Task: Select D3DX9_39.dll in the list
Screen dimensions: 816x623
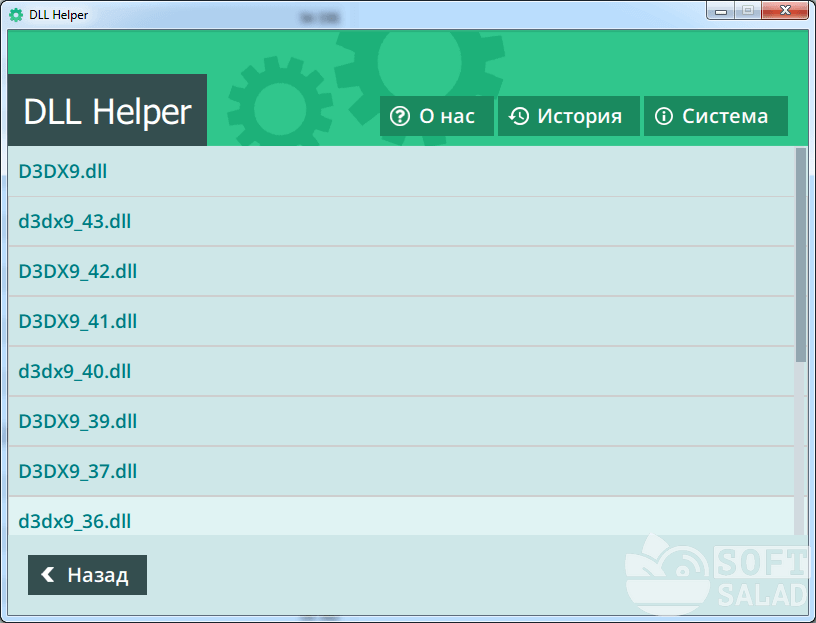Action: tap(401, 421)
